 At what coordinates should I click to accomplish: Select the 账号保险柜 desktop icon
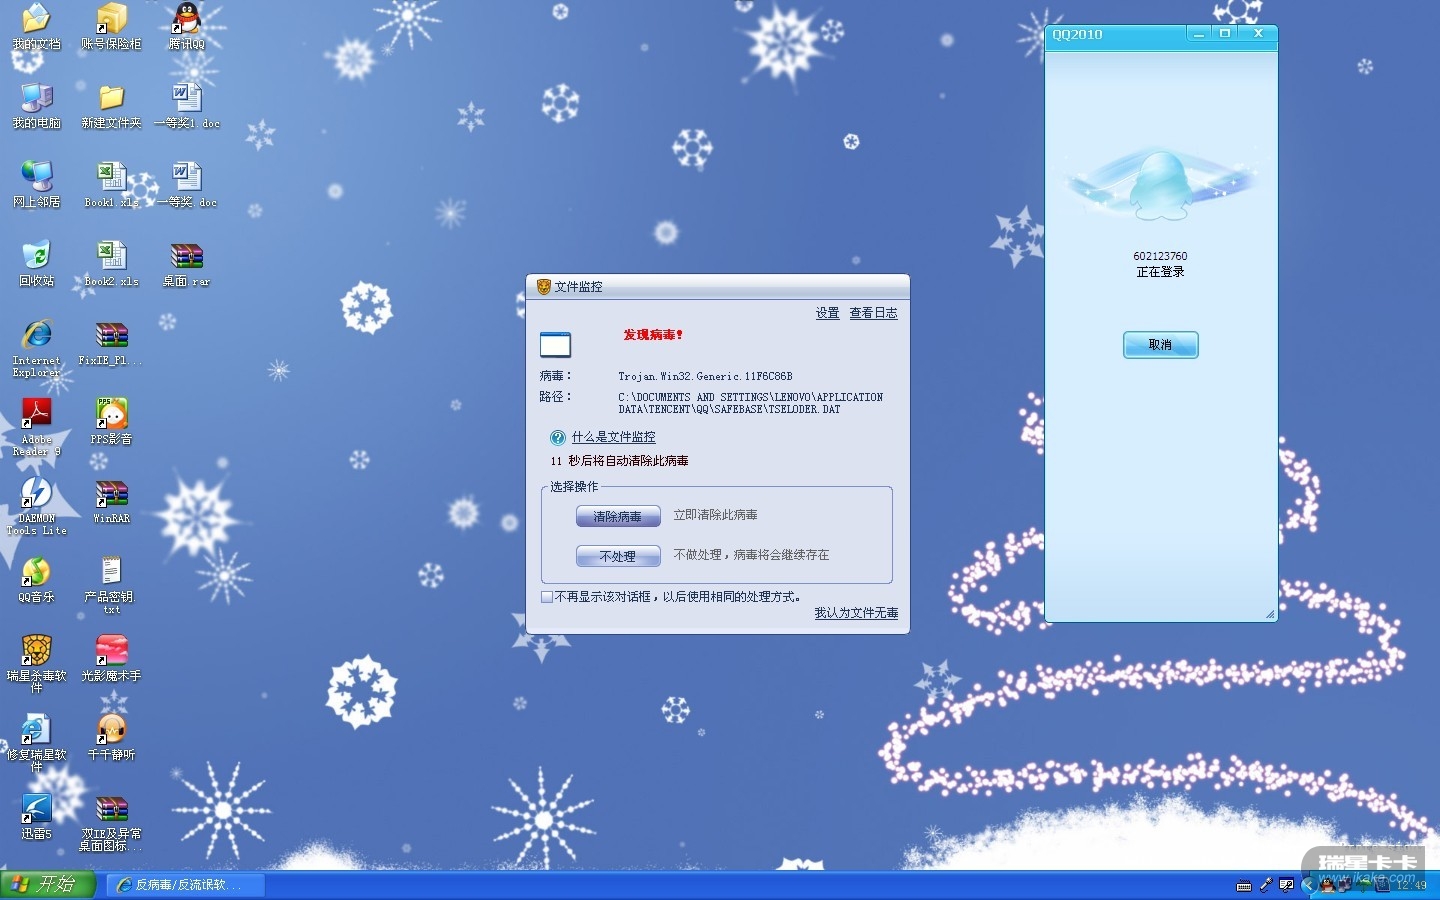pos(111,26)
